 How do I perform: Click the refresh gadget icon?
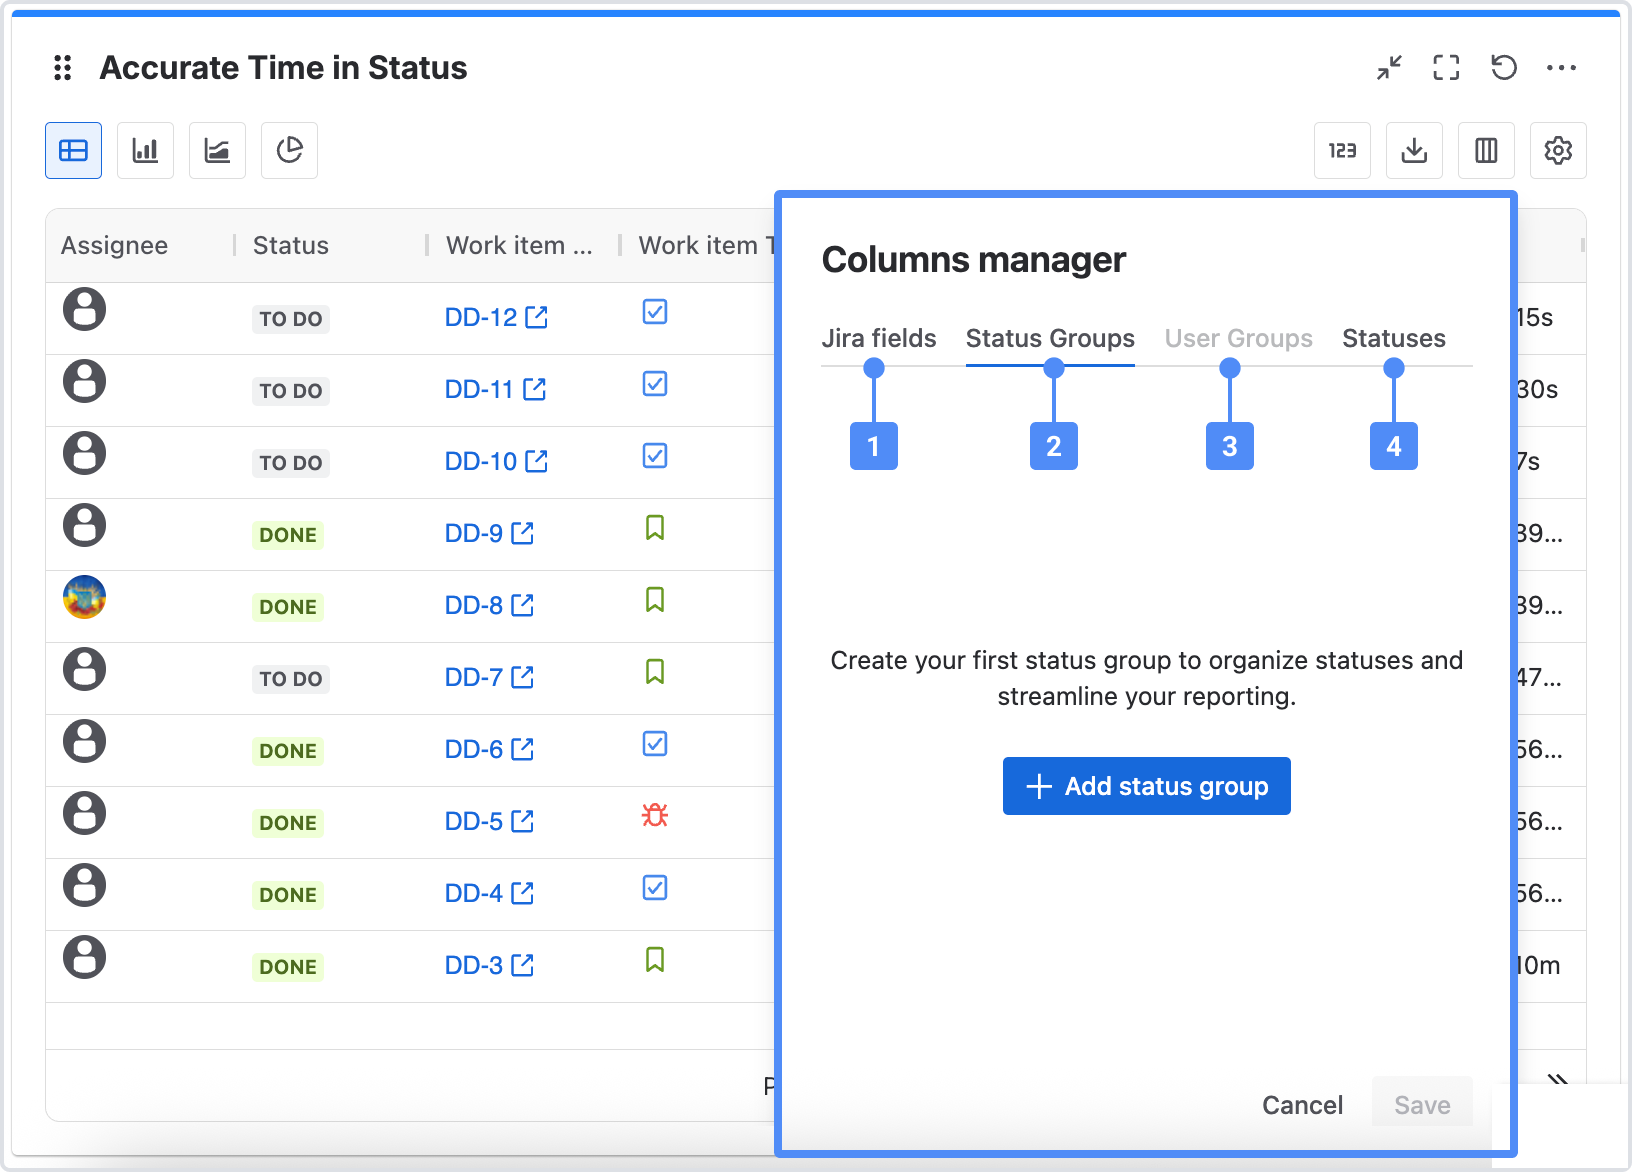point(1504,68)
